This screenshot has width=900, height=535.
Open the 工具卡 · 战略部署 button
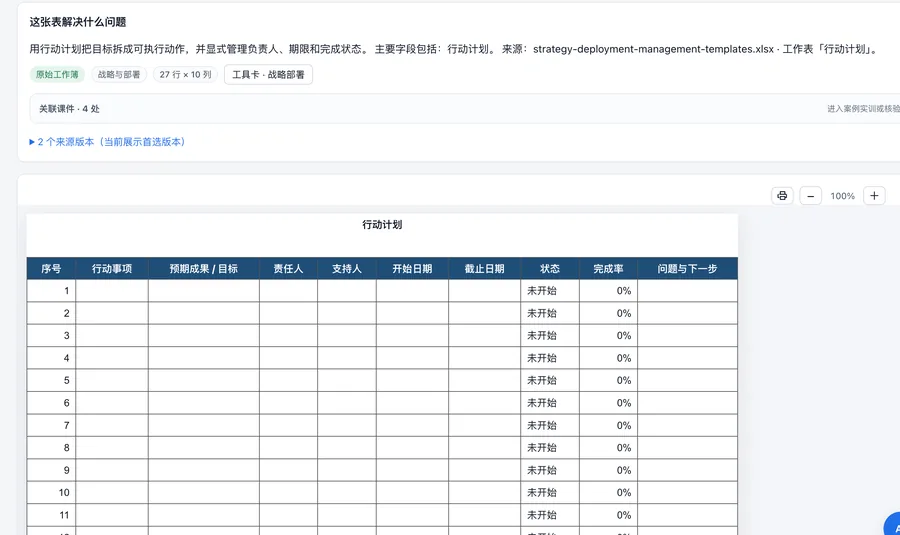tap(268, 75)
